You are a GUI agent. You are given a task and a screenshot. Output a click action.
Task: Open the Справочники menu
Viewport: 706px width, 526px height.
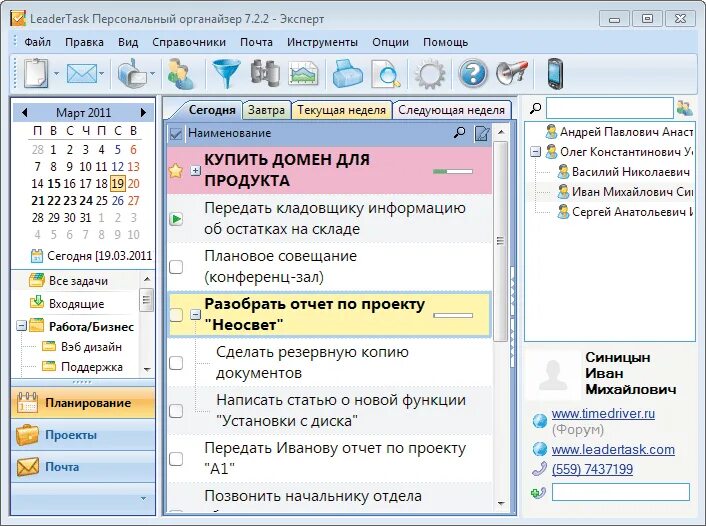tap(189, 42)
